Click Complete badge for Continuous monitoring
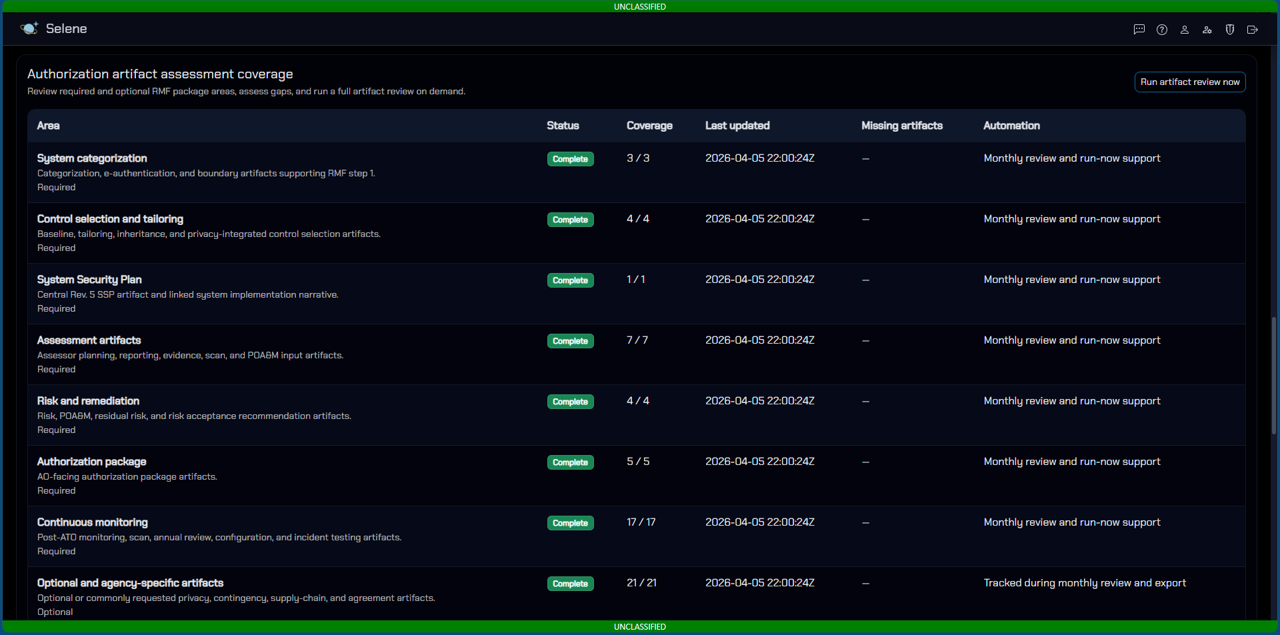The height and width of the screenshot is (635, 1280). [570, 523]
